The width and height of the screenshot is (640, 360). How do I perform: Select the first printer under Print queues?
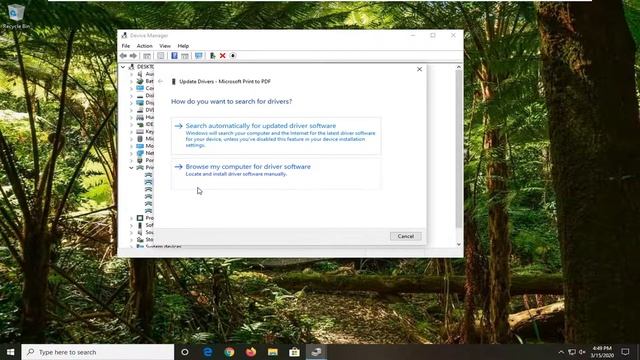149,175
